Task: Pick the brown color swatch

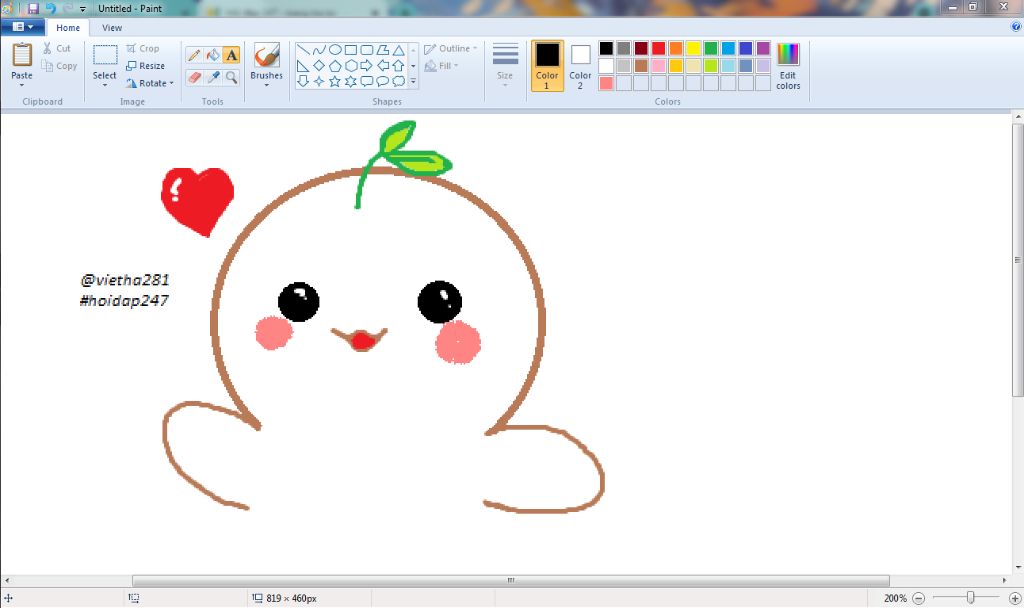Action: click(641, 66)
